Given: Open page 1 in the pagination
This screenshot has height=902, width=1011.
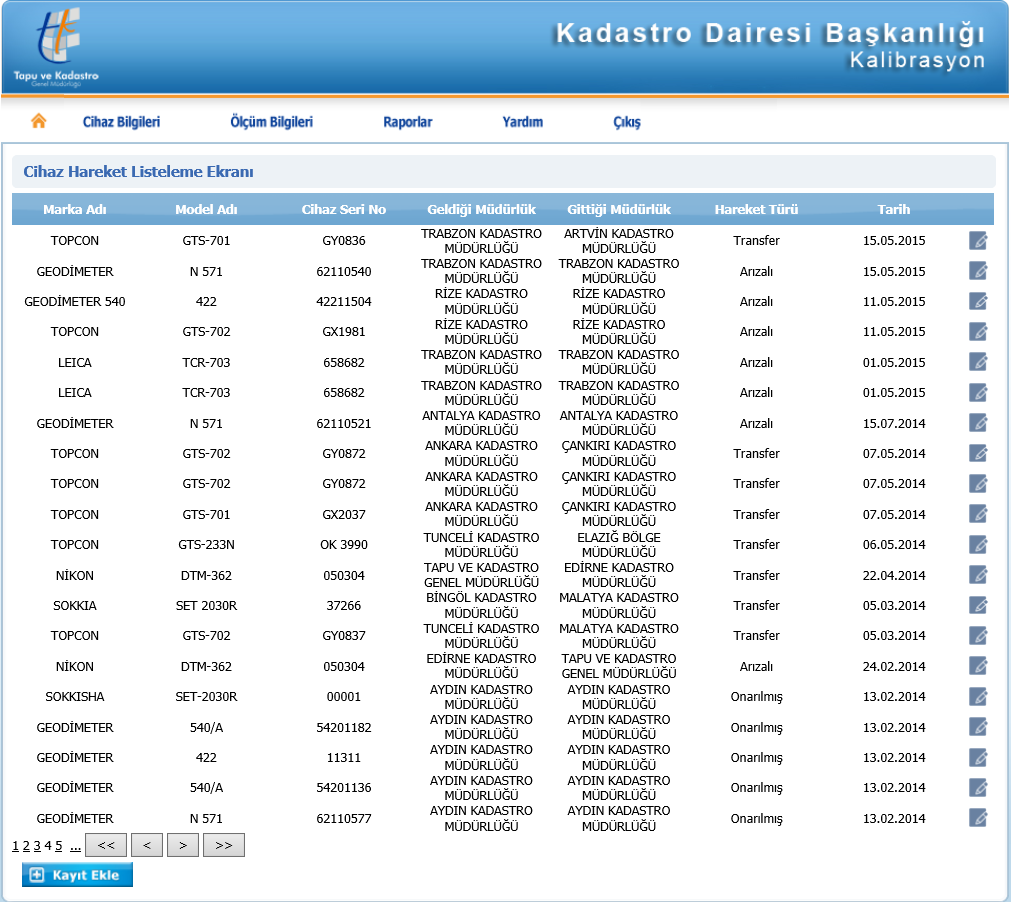Looking at the screenshot, I should [x=15, y=846].
